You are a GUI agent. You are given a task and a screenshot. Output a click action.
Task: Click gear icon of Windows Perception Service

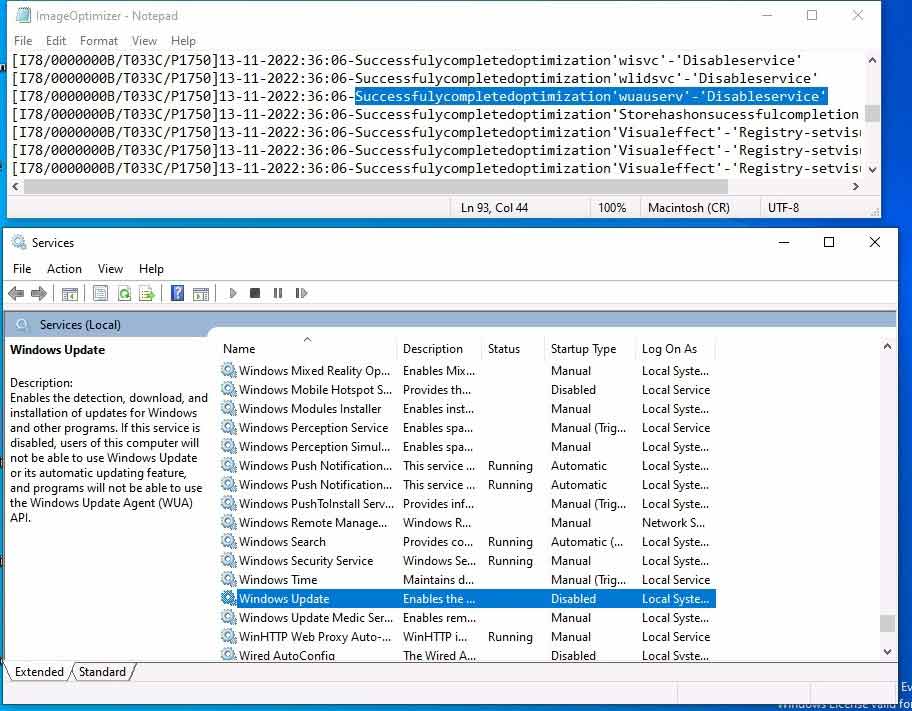(229, 427)
